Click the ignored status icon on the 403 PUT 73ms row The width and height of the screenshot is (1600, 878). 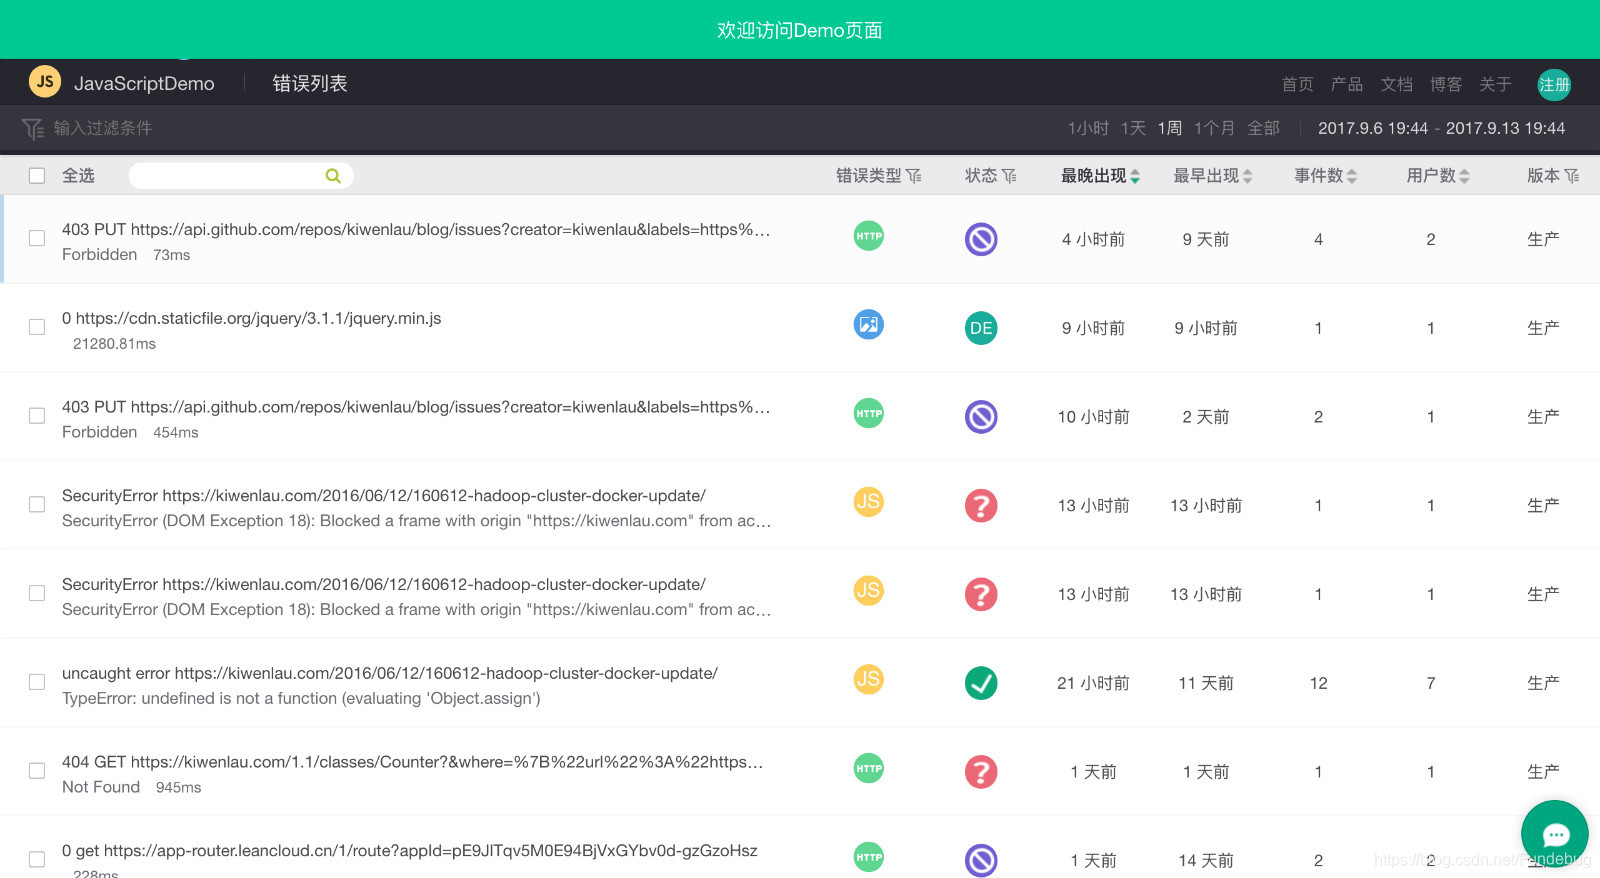(x=981, y=239)
